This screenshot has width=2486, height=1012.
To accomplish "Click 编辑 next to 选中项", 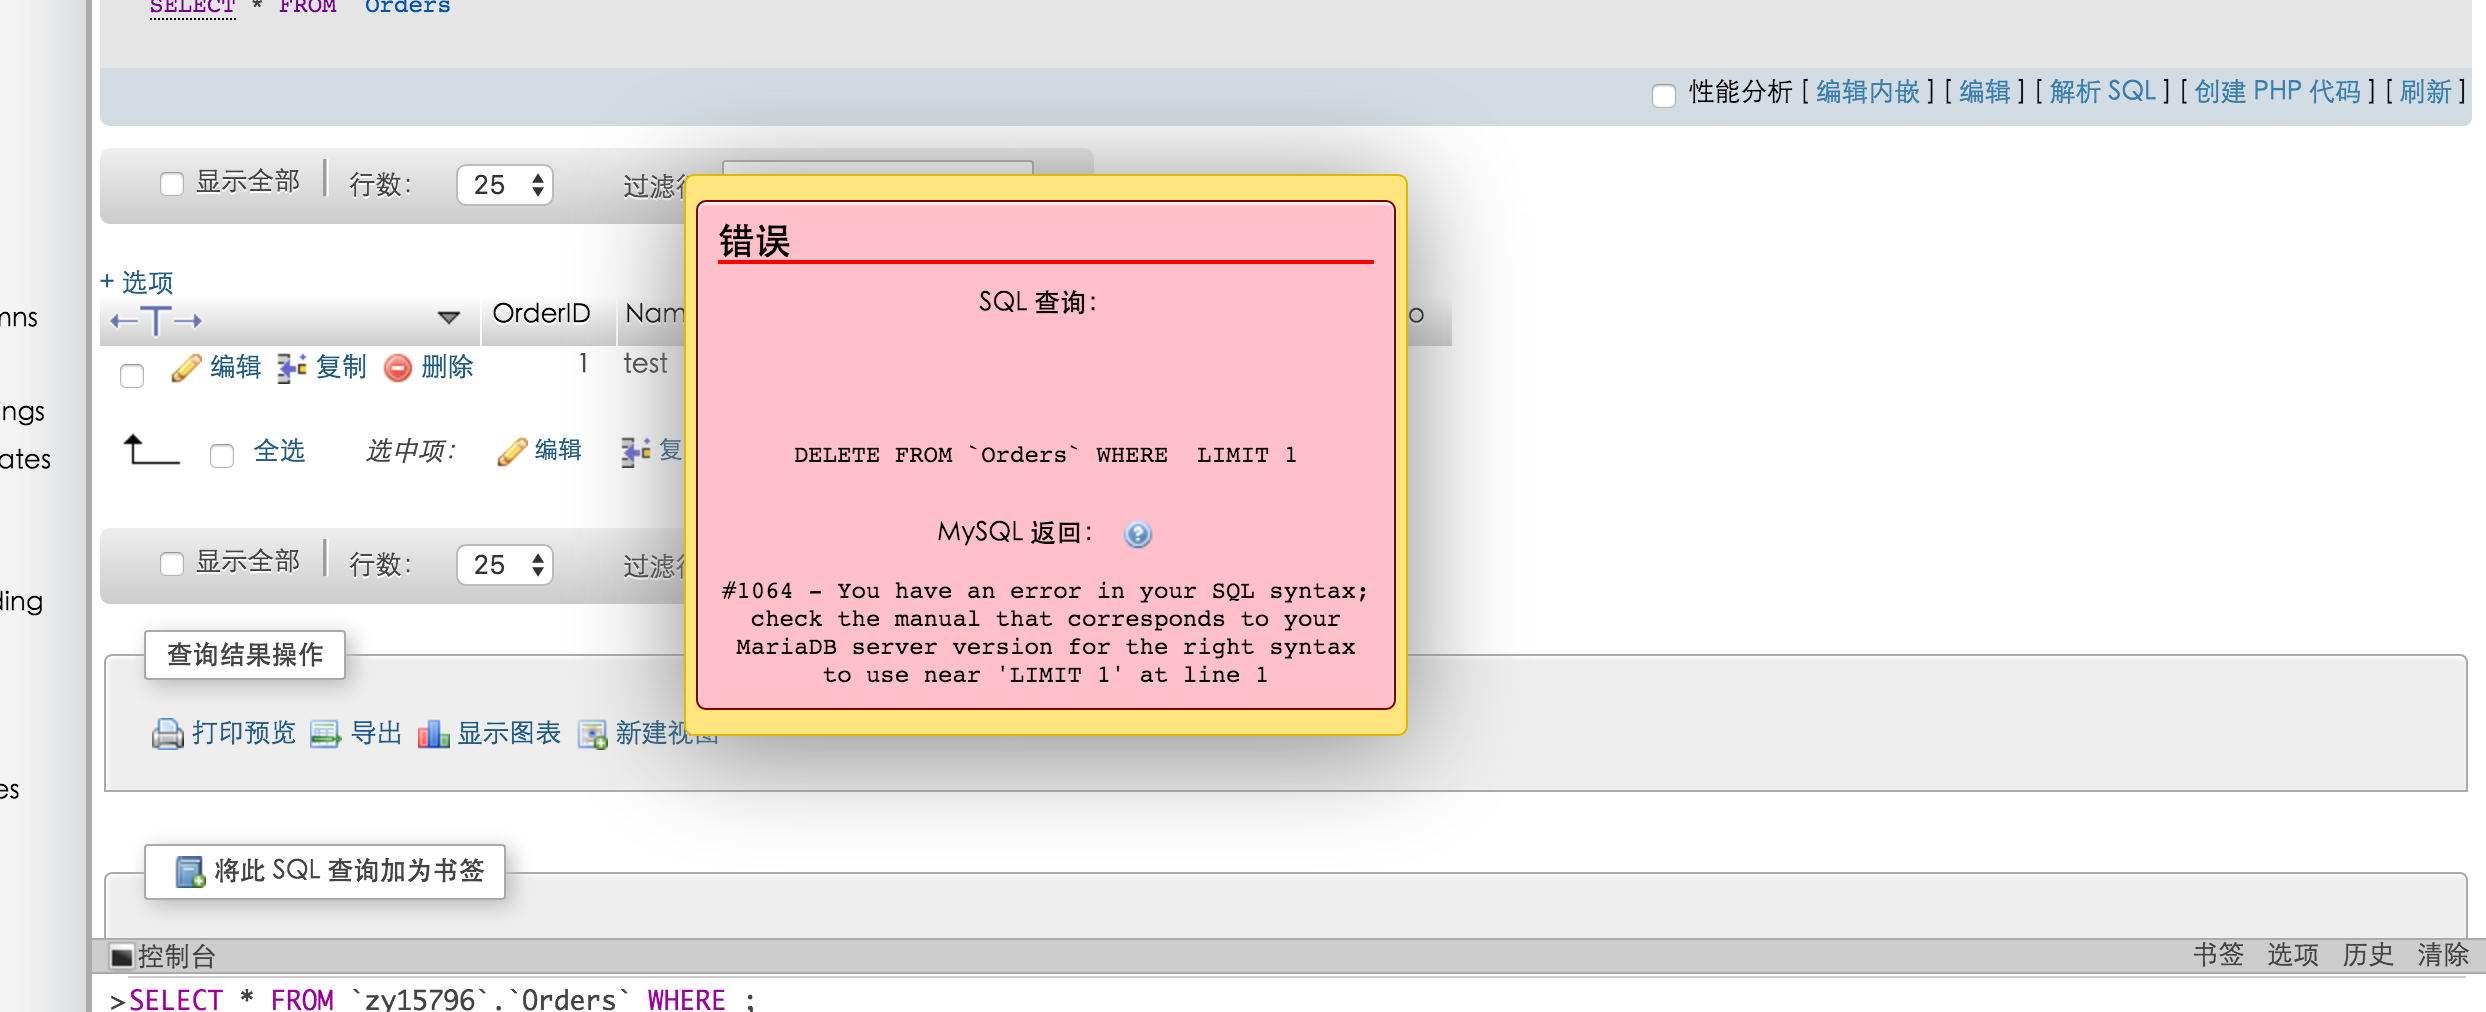I will point(558,450).
